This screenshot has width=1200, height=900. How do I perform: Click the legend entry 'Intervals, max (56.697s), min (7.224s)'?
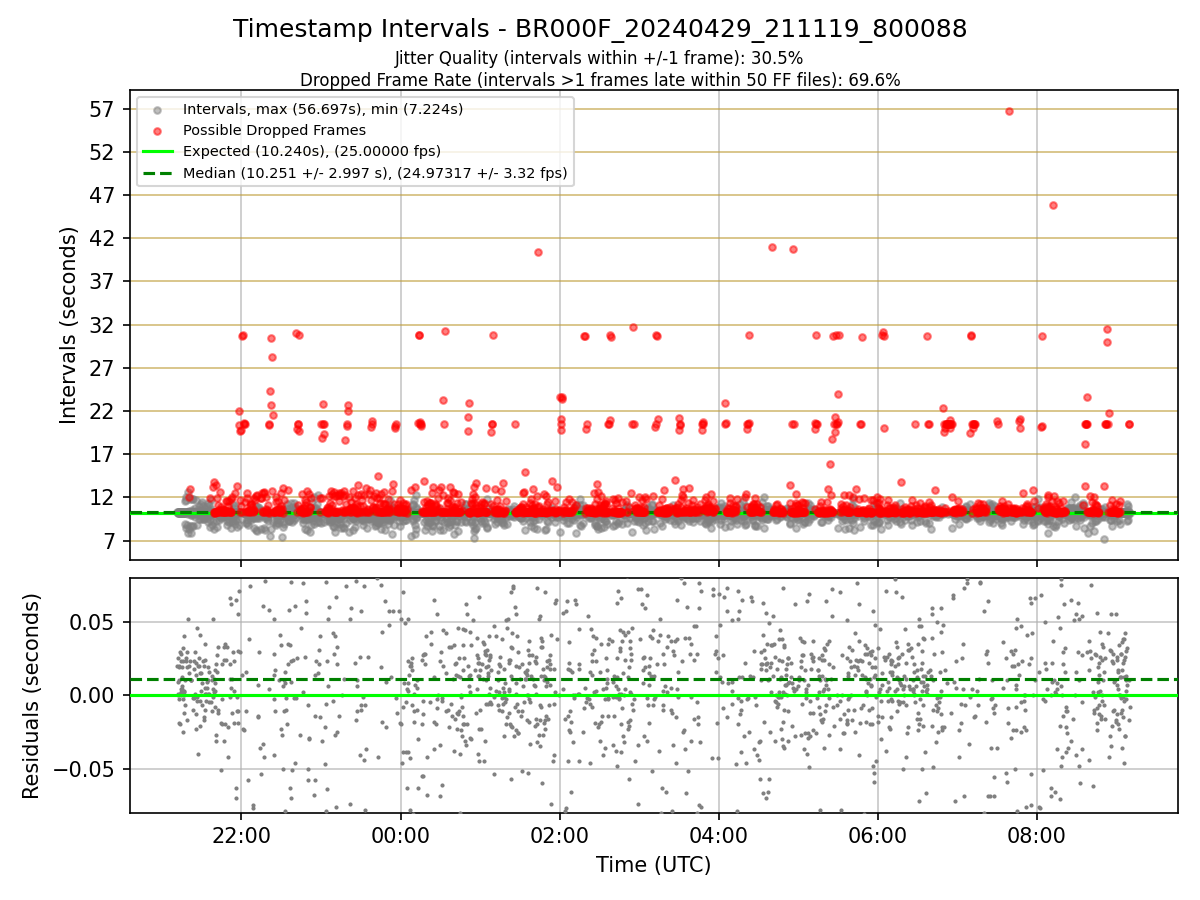coord(323,109)
